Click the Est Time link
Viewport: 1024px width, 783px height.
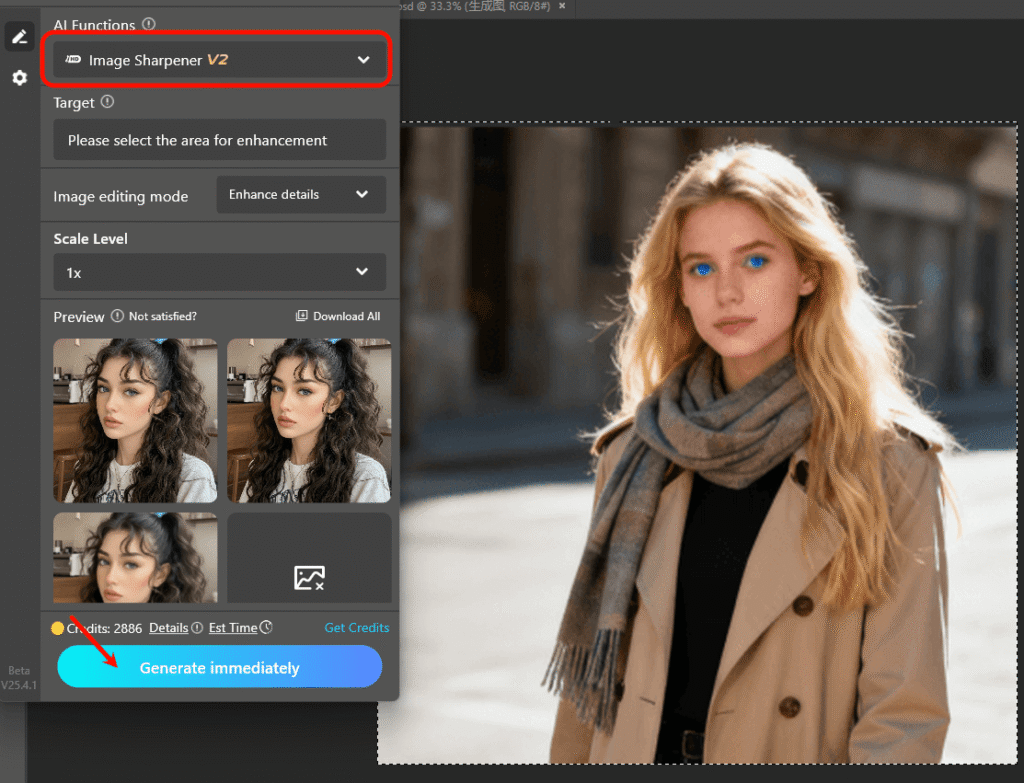pyautogui.click(x=233, y=628)
